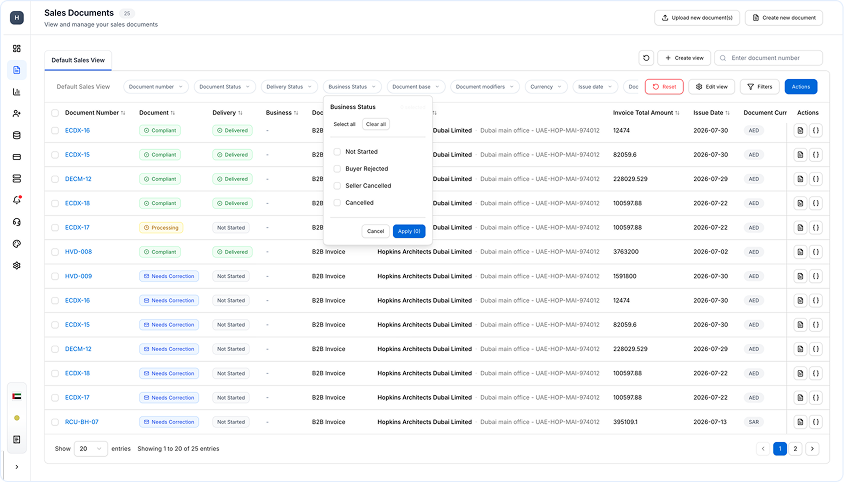Click the H avatar logo at top-left
This screenshot has width=844, height=482.
click(17, 18)
